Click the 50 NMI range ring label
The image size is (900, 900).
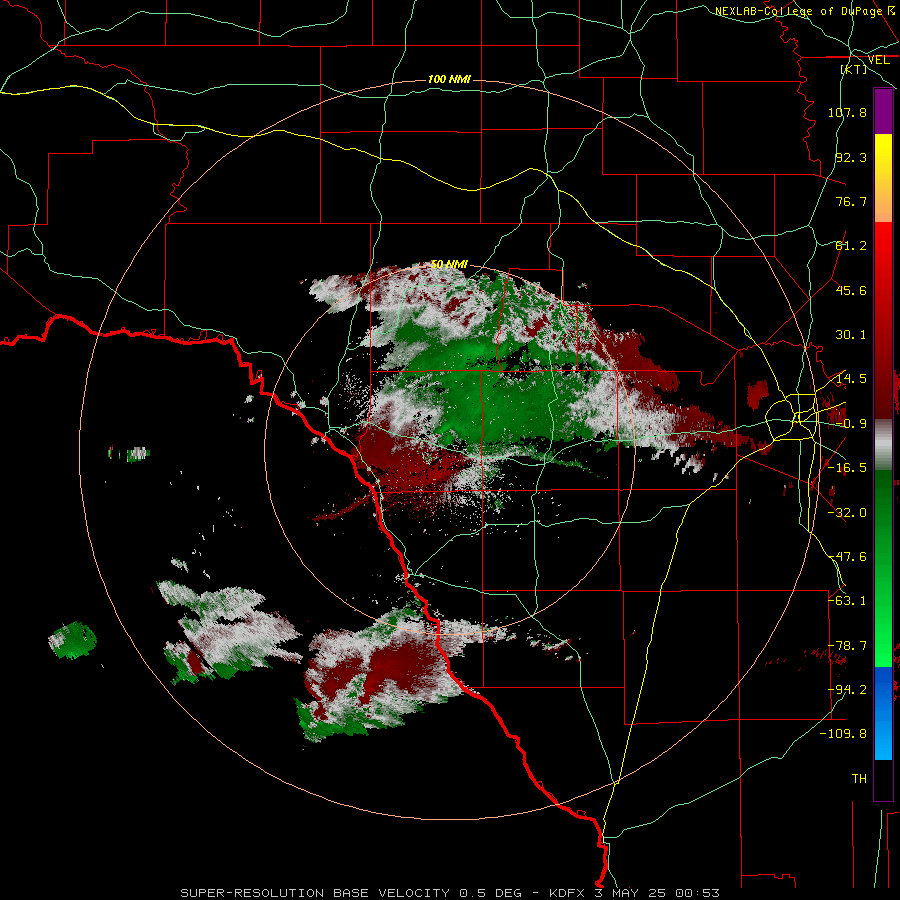pos(449,264)
